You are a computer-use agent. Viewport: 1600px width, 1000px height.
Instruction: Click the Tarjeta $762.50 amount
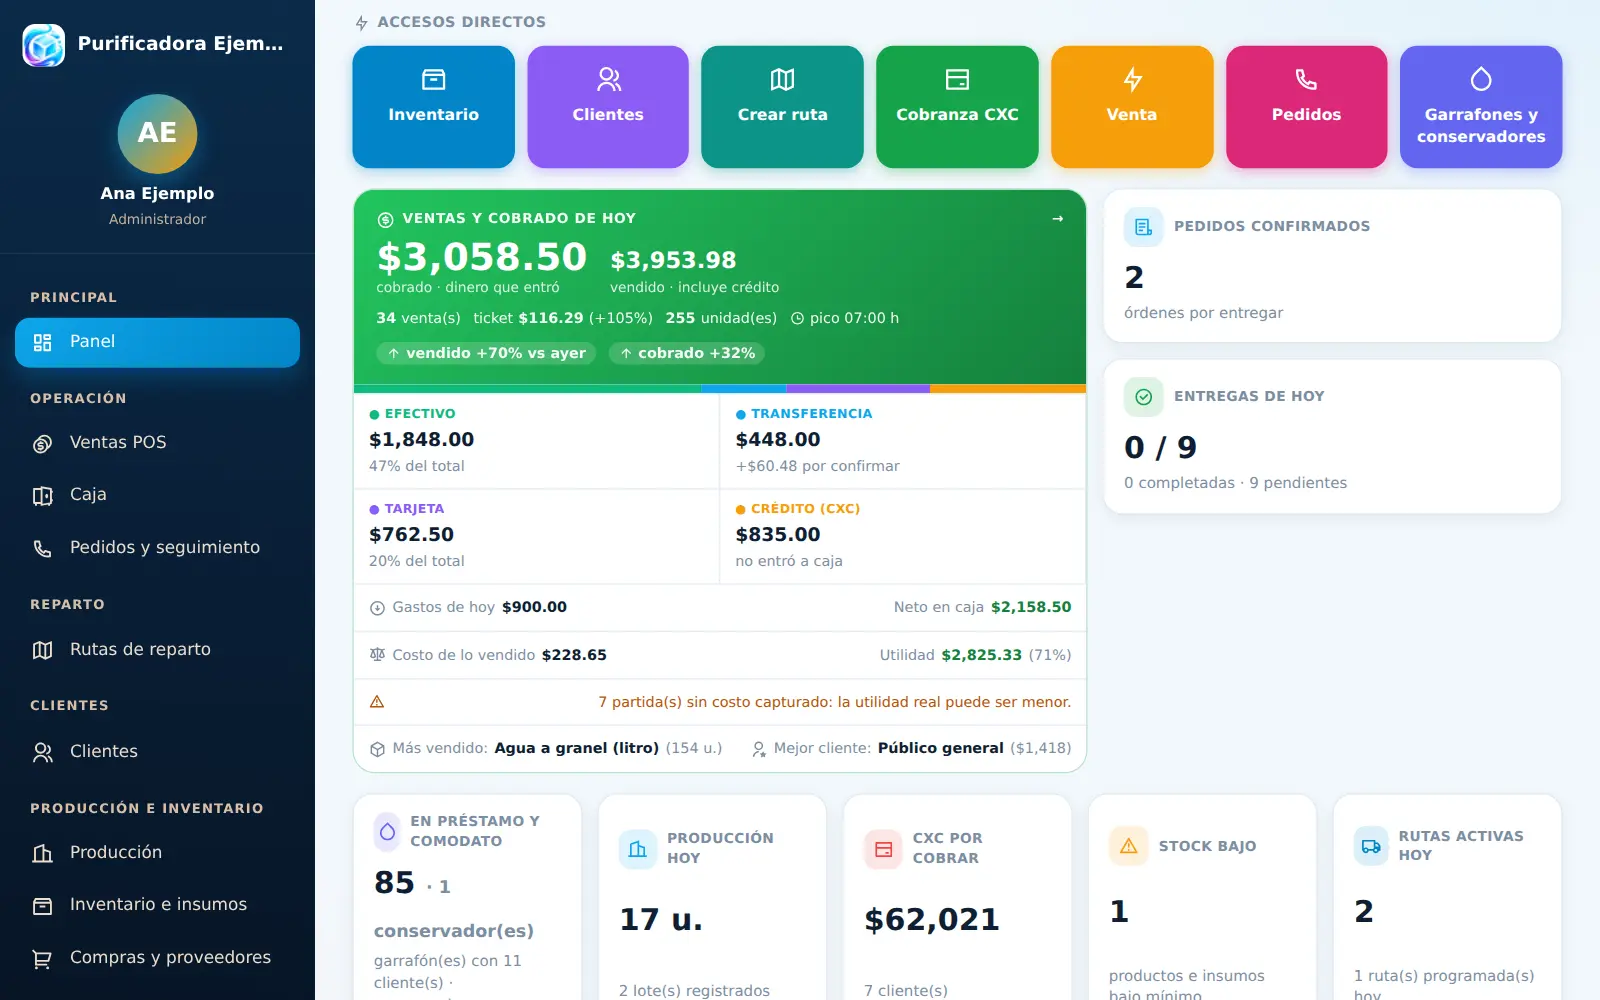(x=411, y=534)
